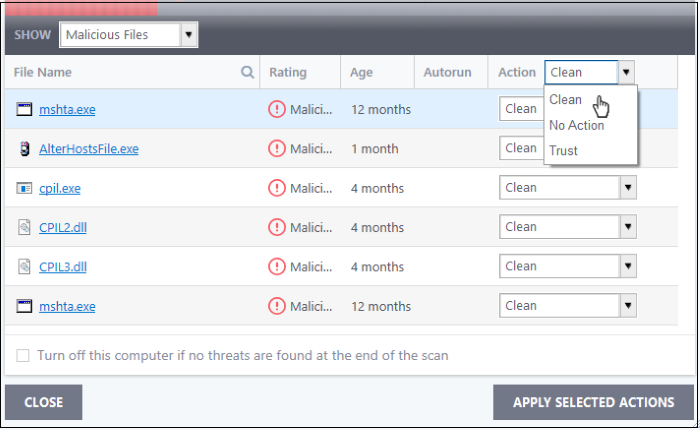Click the AlterHostsFile.exe file icon

[25, 149]
